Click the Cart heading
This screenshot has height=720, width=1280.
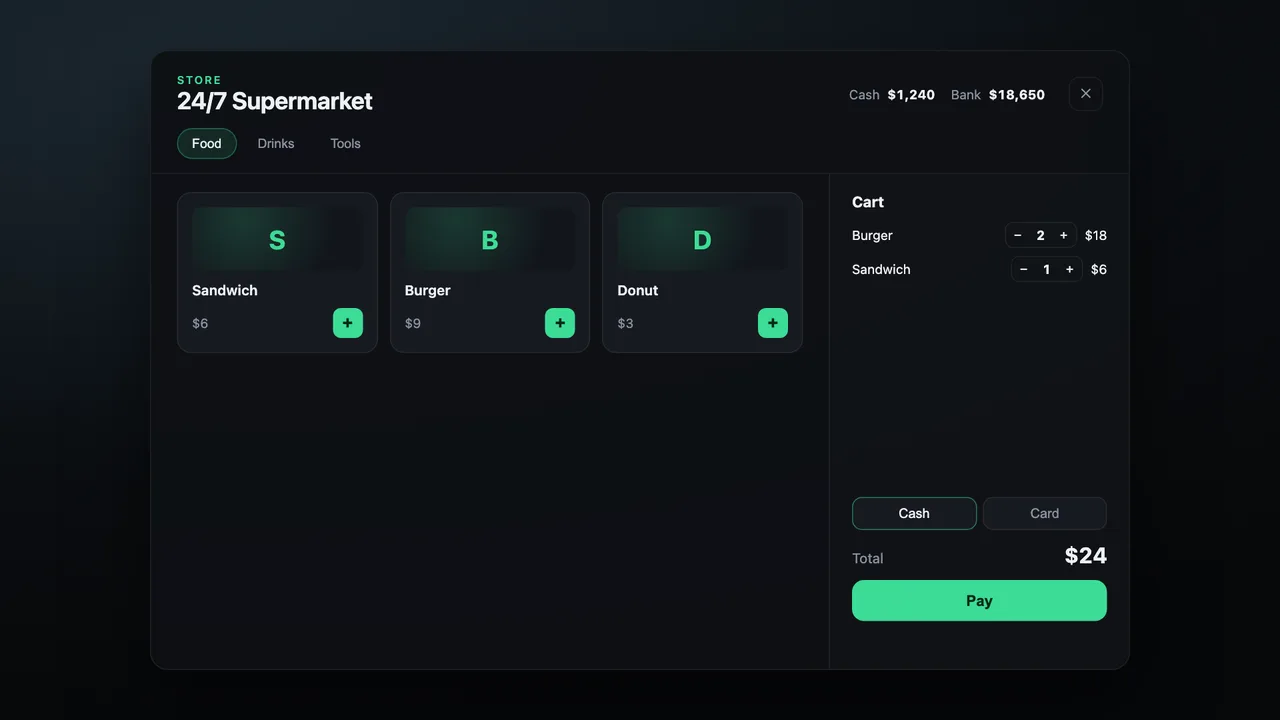coord(868,202)
